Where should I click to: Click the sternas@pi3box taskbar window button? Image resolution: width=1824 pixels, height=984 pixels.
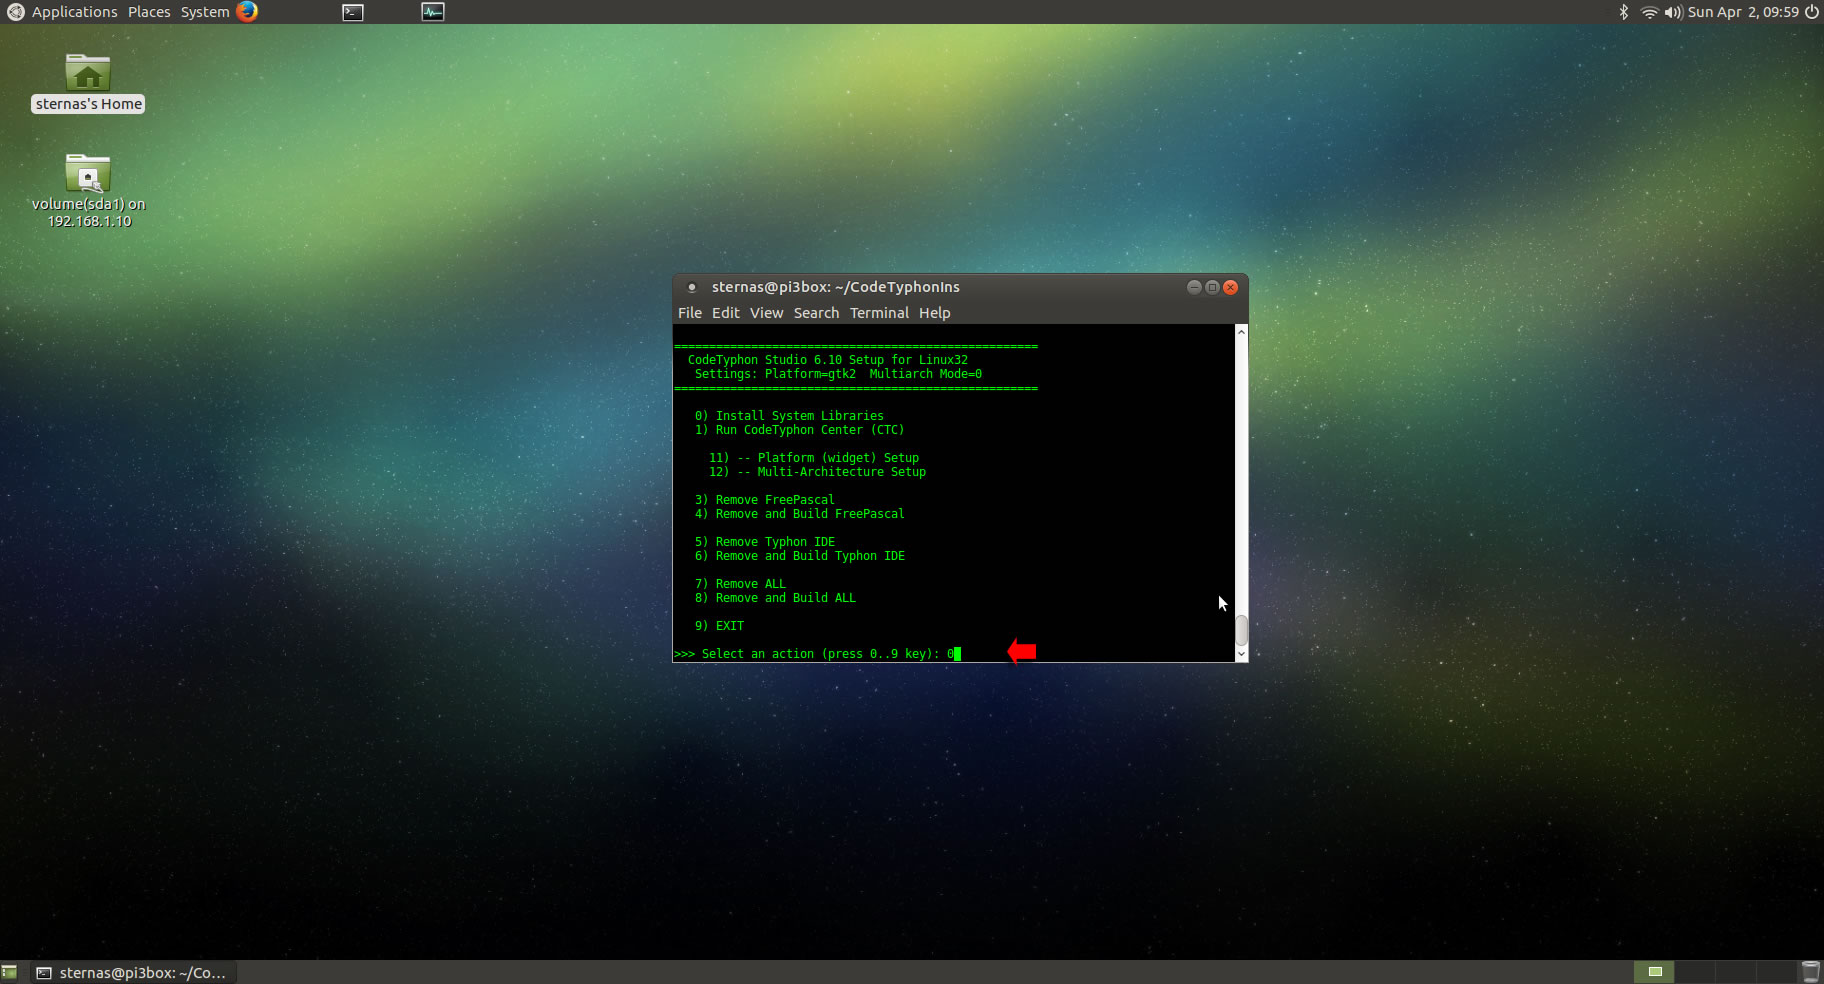coord(133,972)
